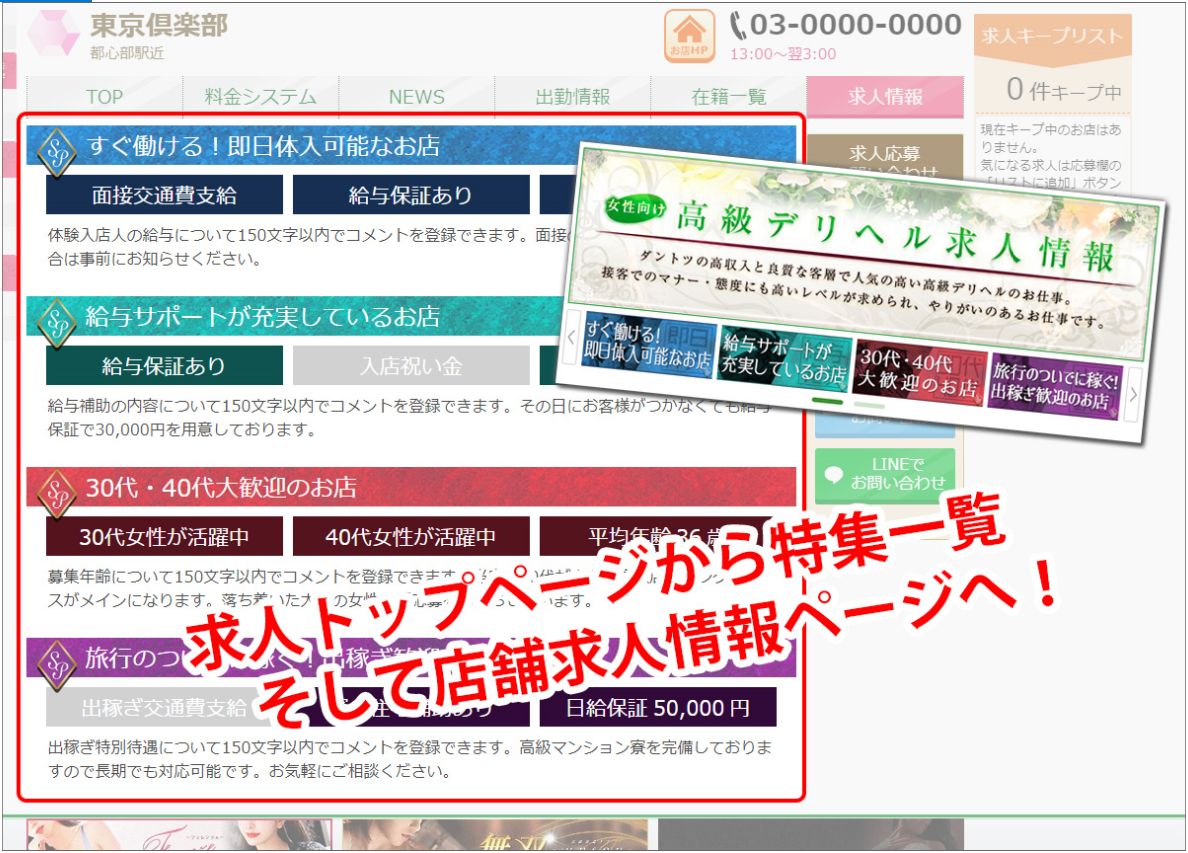Click the 30代・40代大歓迎のお店 heading
The height and width of the screenshot is (853, 1188).
[x=221, y=487]
